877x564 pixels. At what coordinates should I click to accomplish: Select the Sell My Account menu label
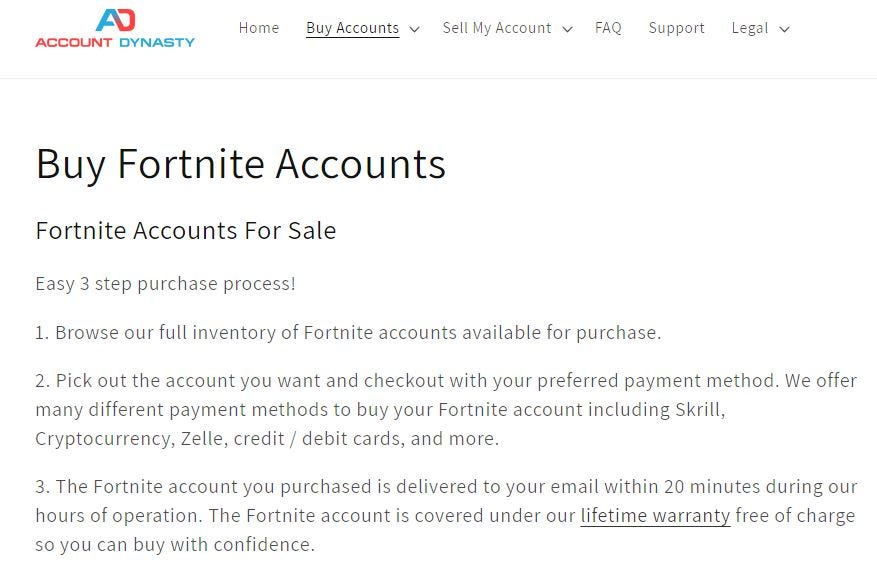click(x=497, y=28)
